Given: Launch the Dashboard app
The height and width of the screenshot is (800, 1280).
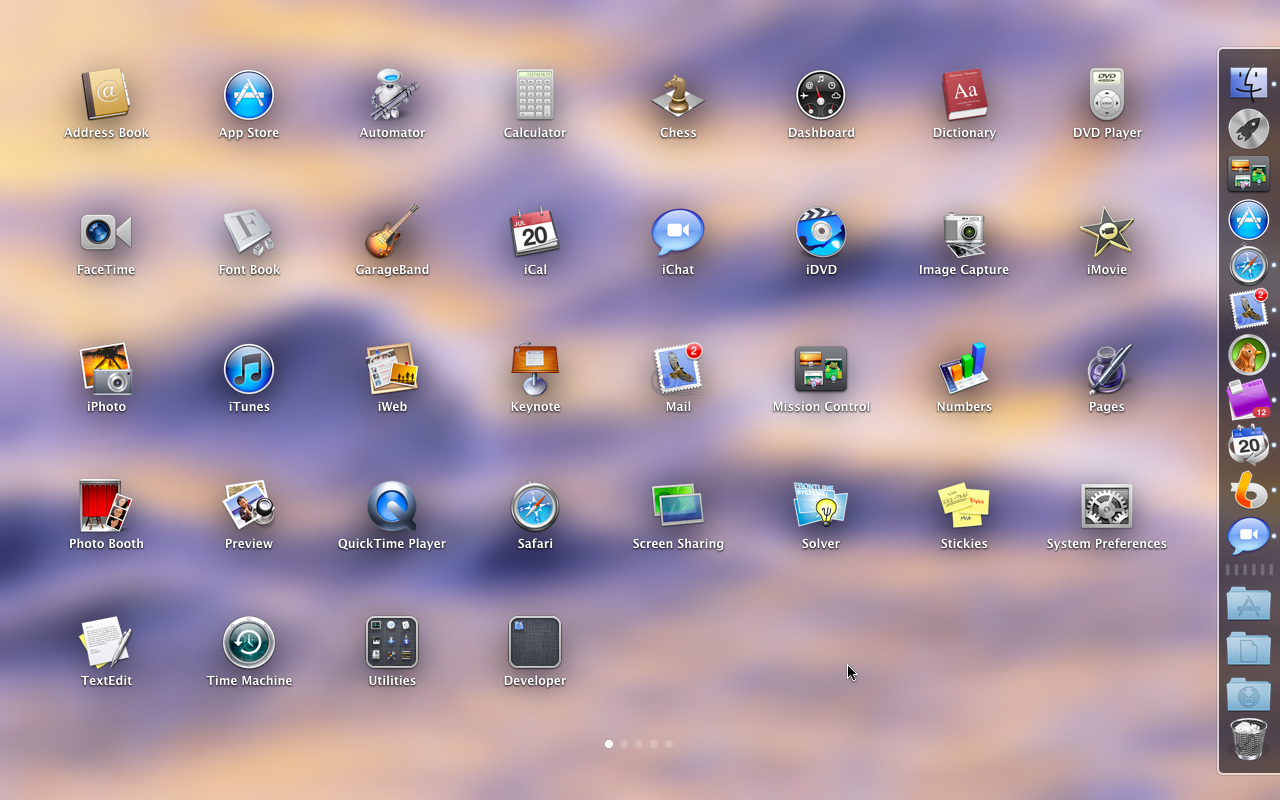Looking at the screenshot, I should coord(821,95).
